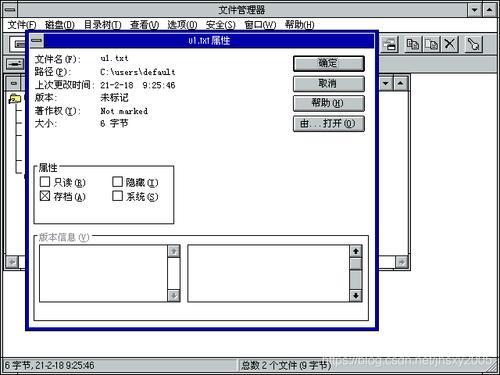The height and width of the screenshot is (375, 500).
Task: Open the 磁盘(D) menu
Action: click(x=60, y=25)
